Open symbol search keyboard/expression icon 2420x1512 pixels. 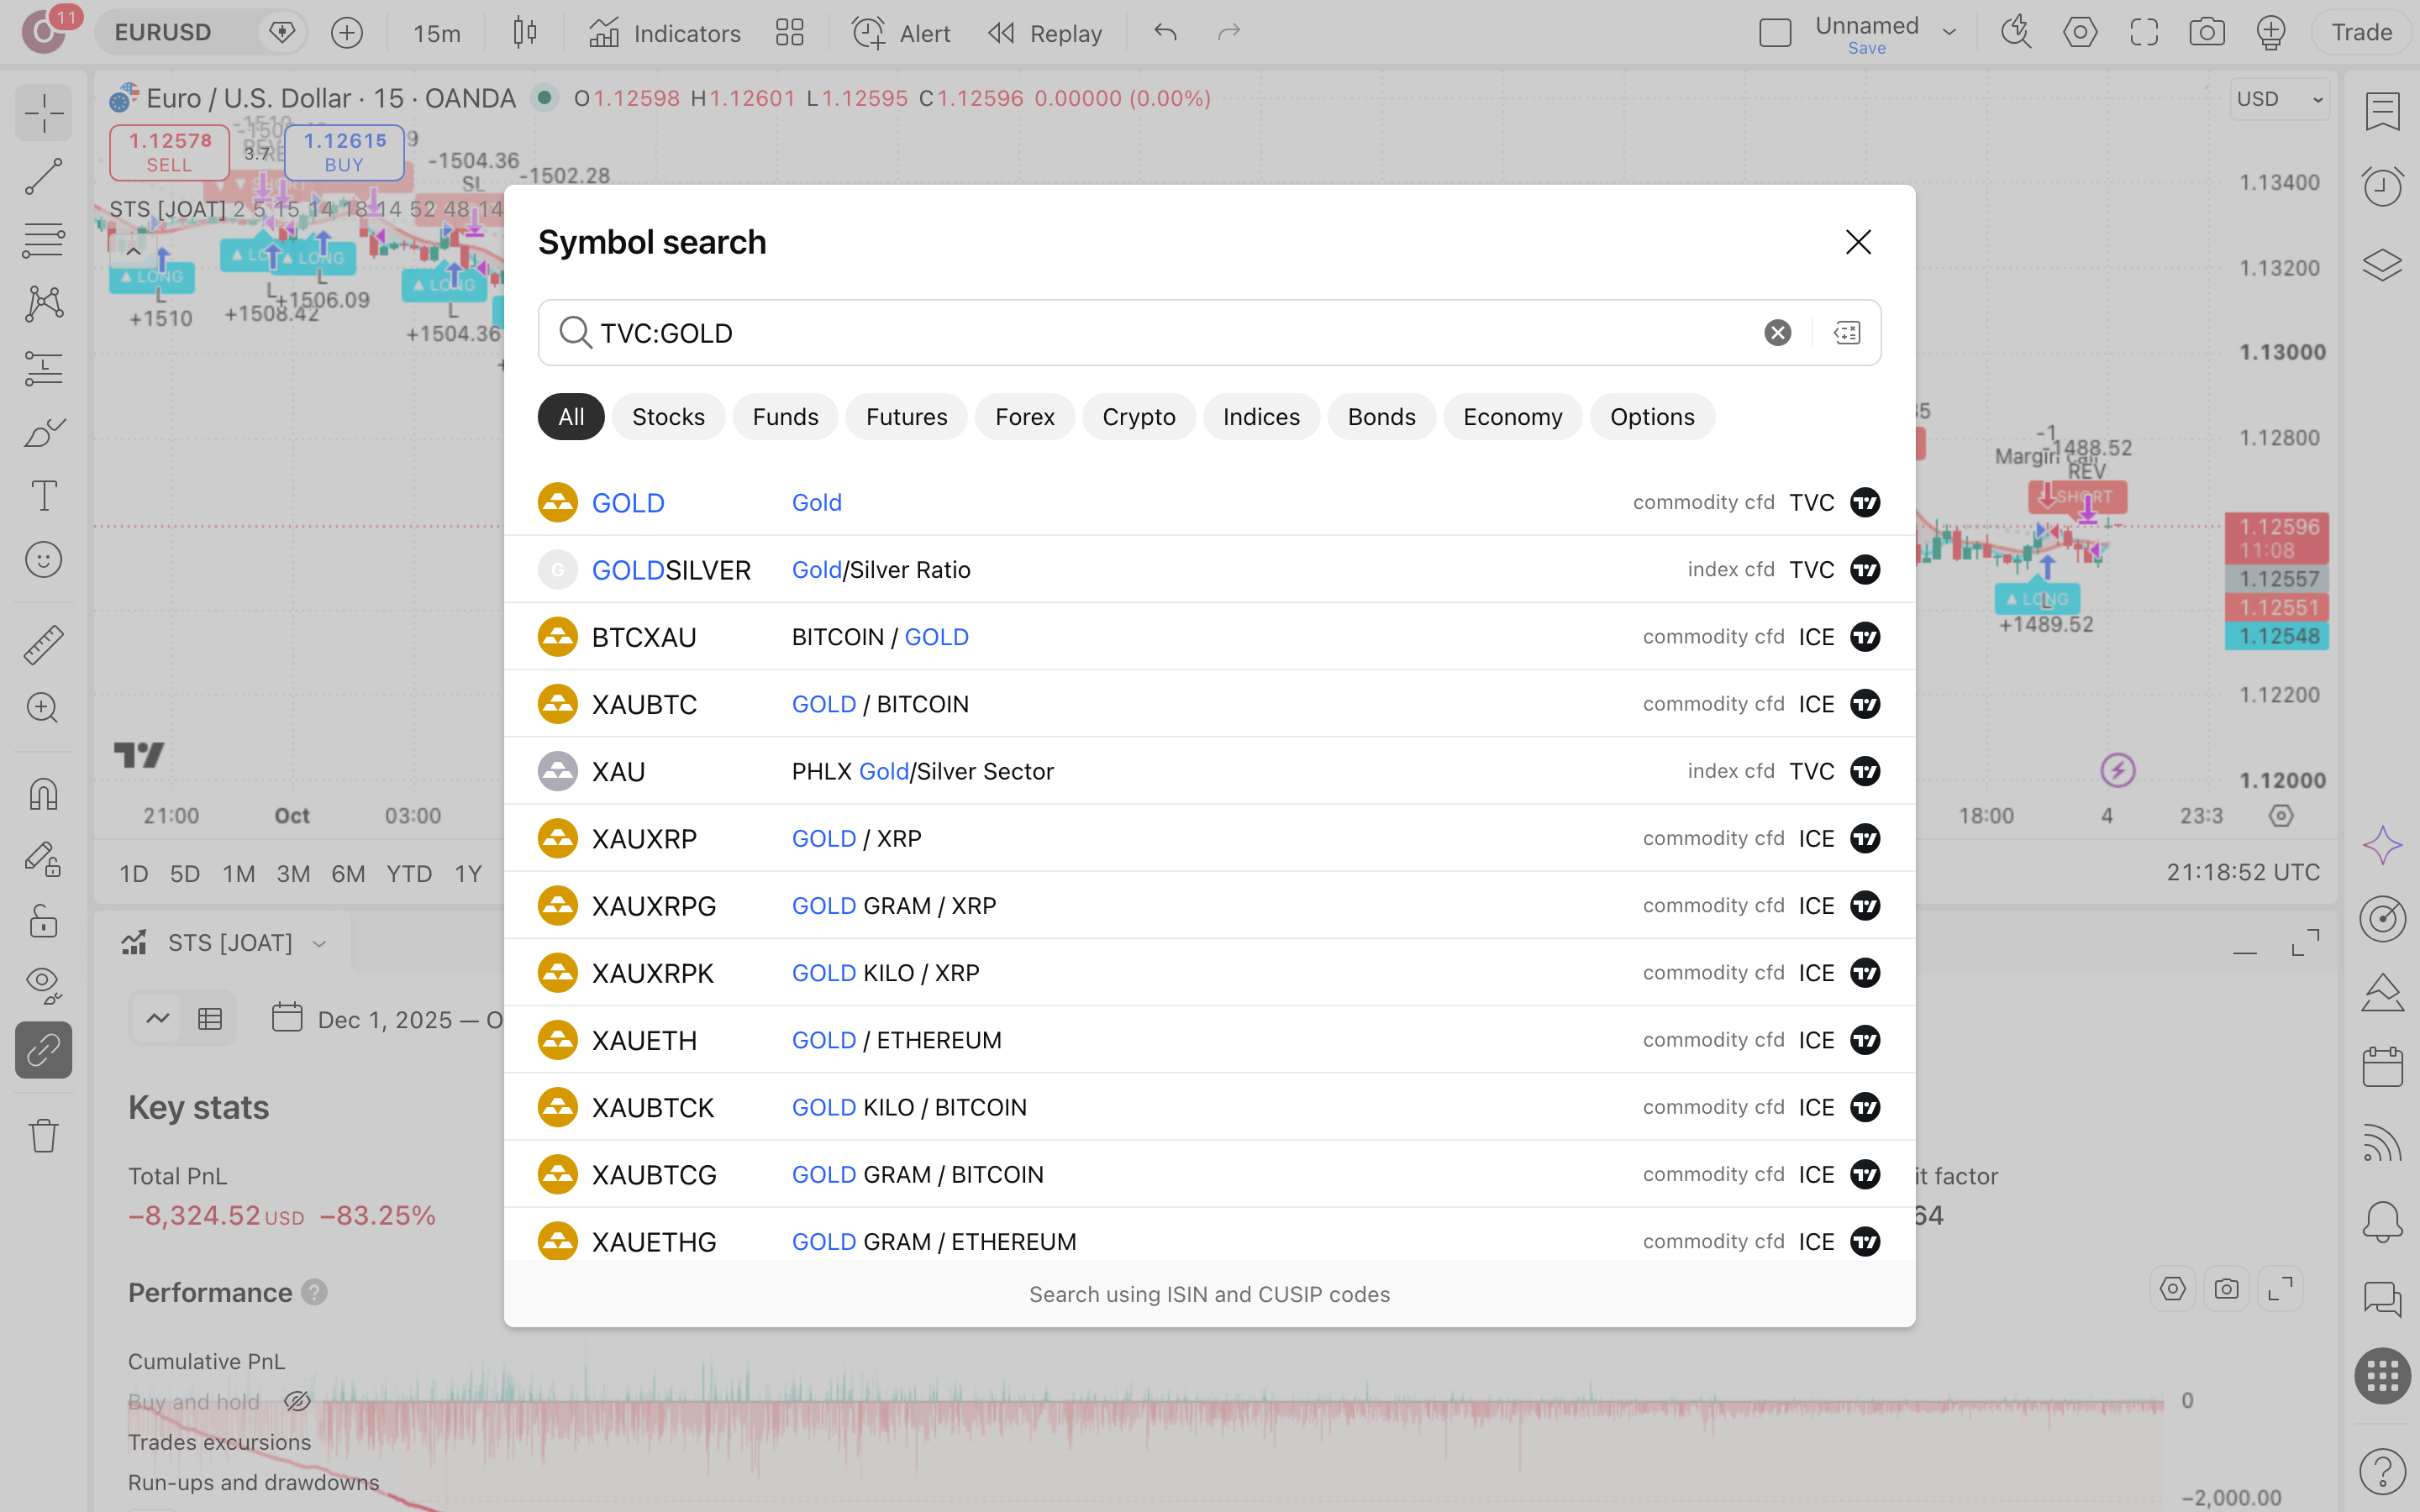(x=1846, y=333)
